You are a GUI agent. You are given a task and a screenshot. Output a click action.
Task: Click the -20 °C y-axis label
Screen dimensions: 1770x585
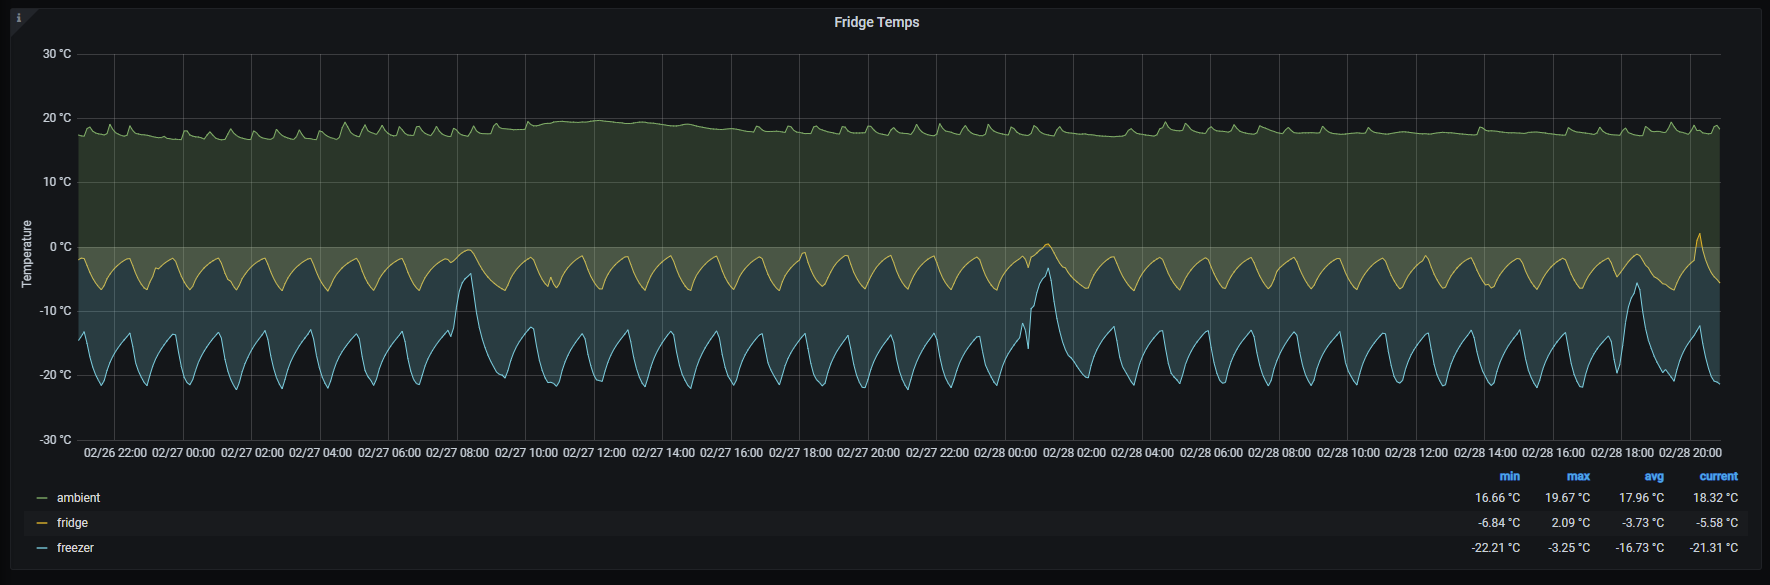[55, 375]
